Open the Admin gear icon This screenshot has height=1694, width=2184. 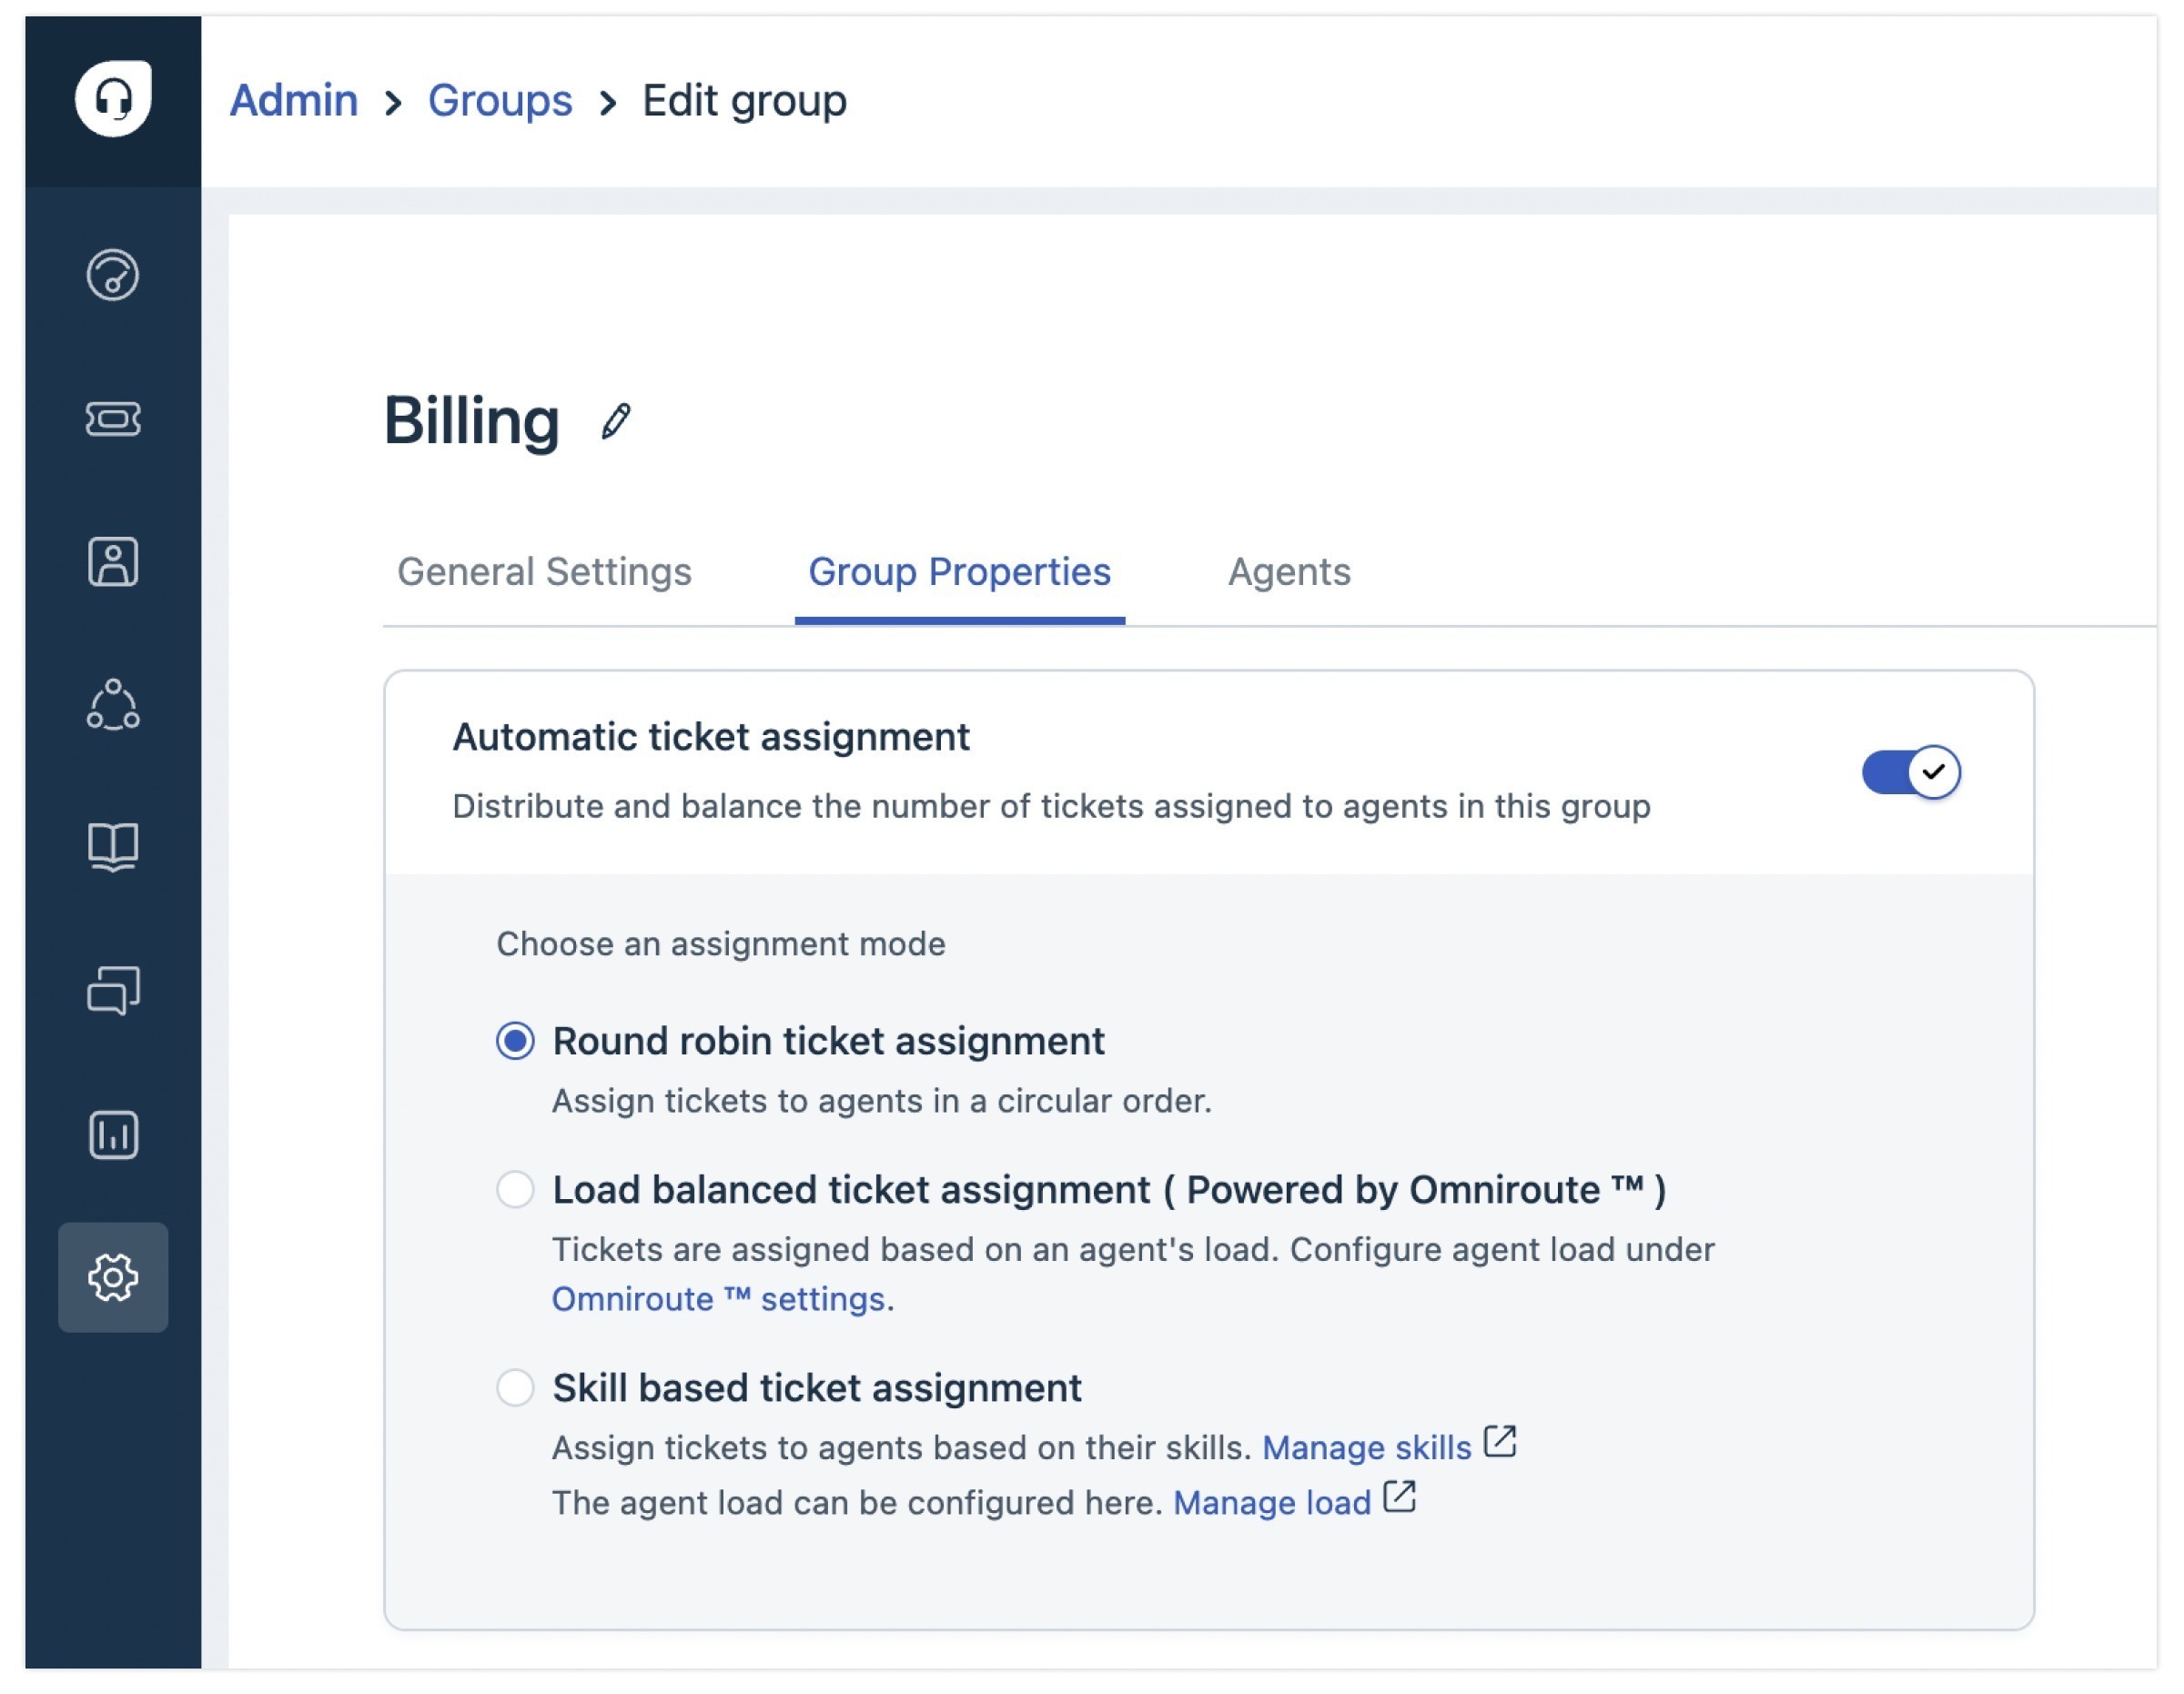(x=113, y=1278)
